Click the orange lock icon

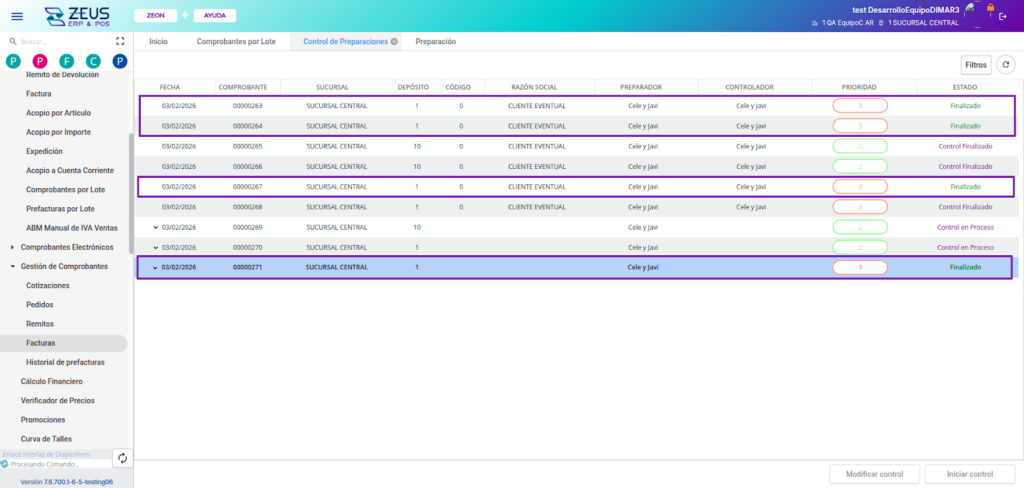tap(990, 8)
